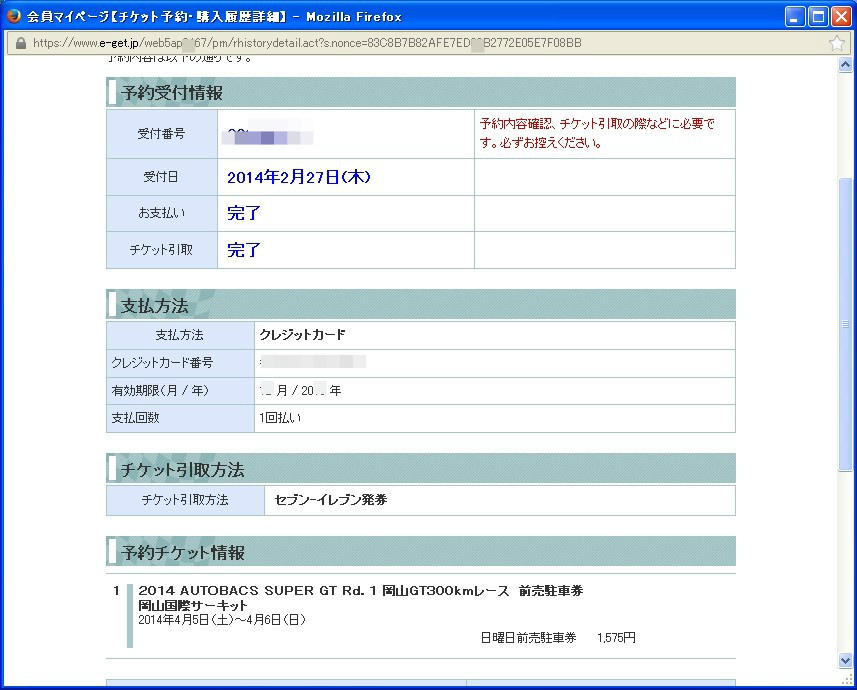Screen dimensions: 857x690
Task: Click the セブン-イレブン発券 value
Action: [331, 500]
